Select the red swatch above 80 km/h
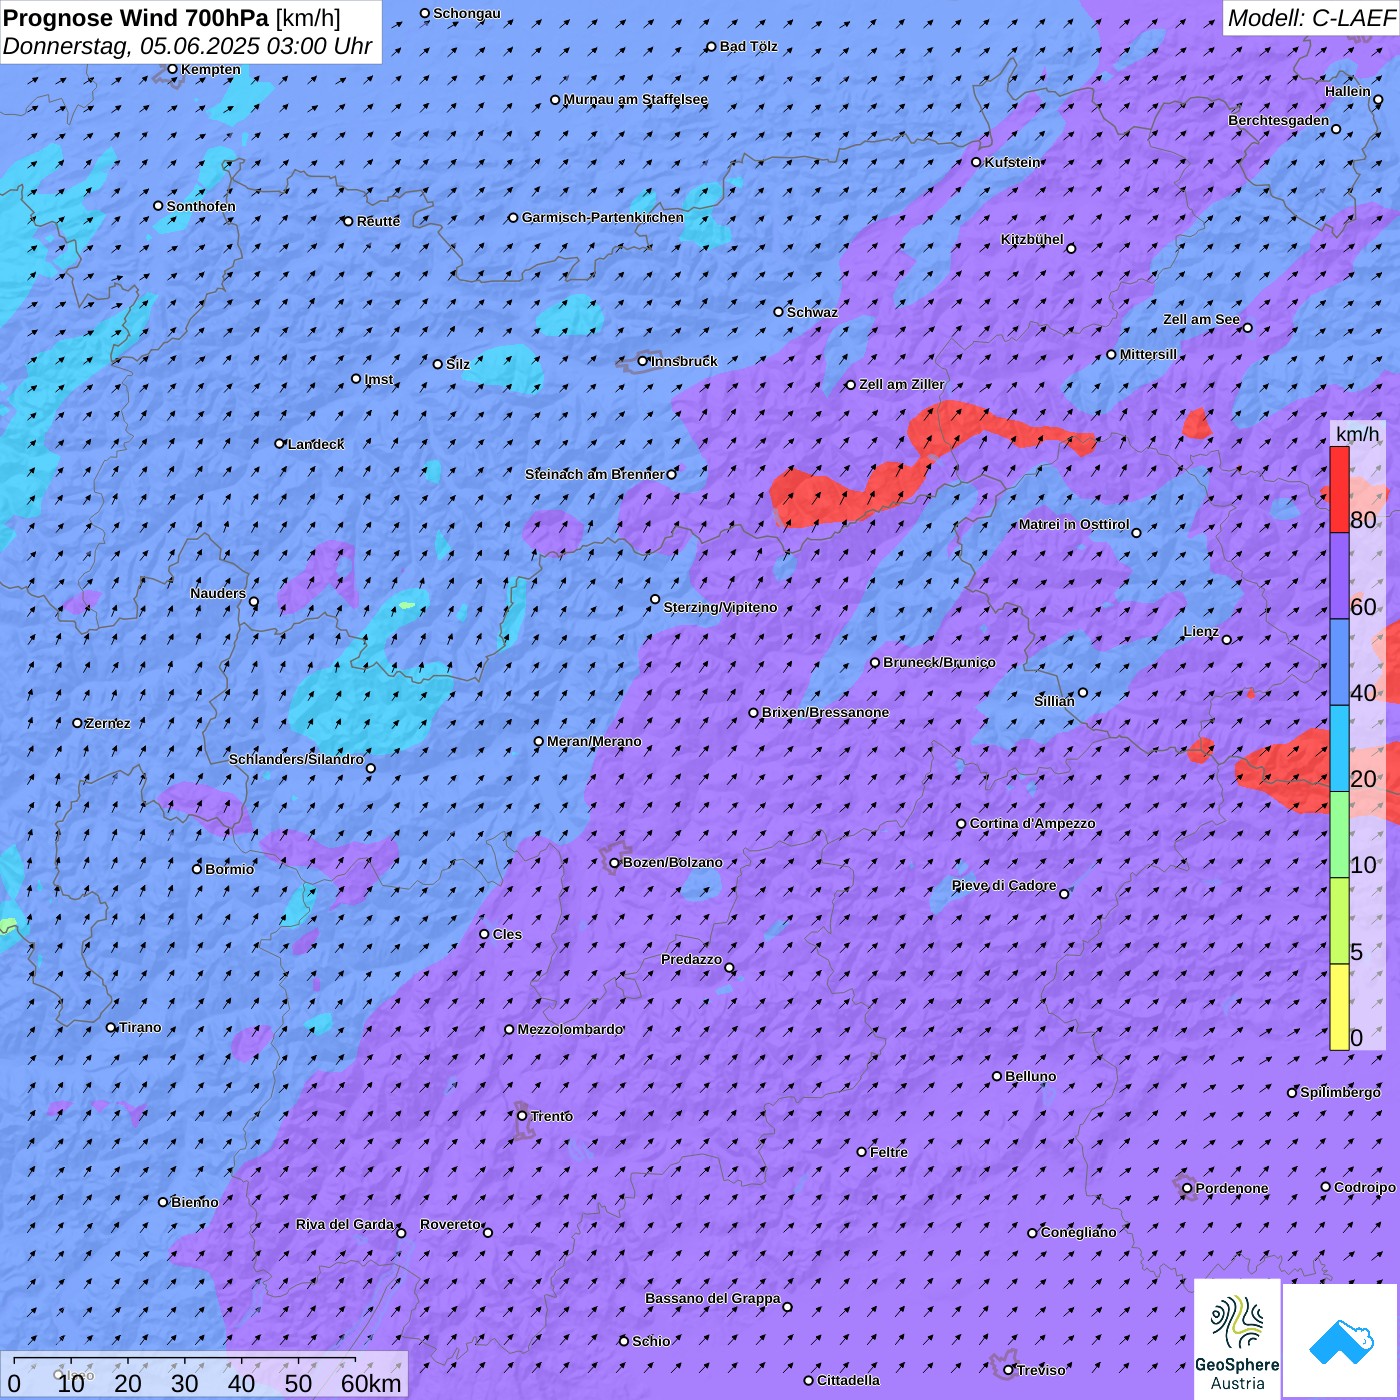Screen dimensions: 1400x1400 [1339, 489]
